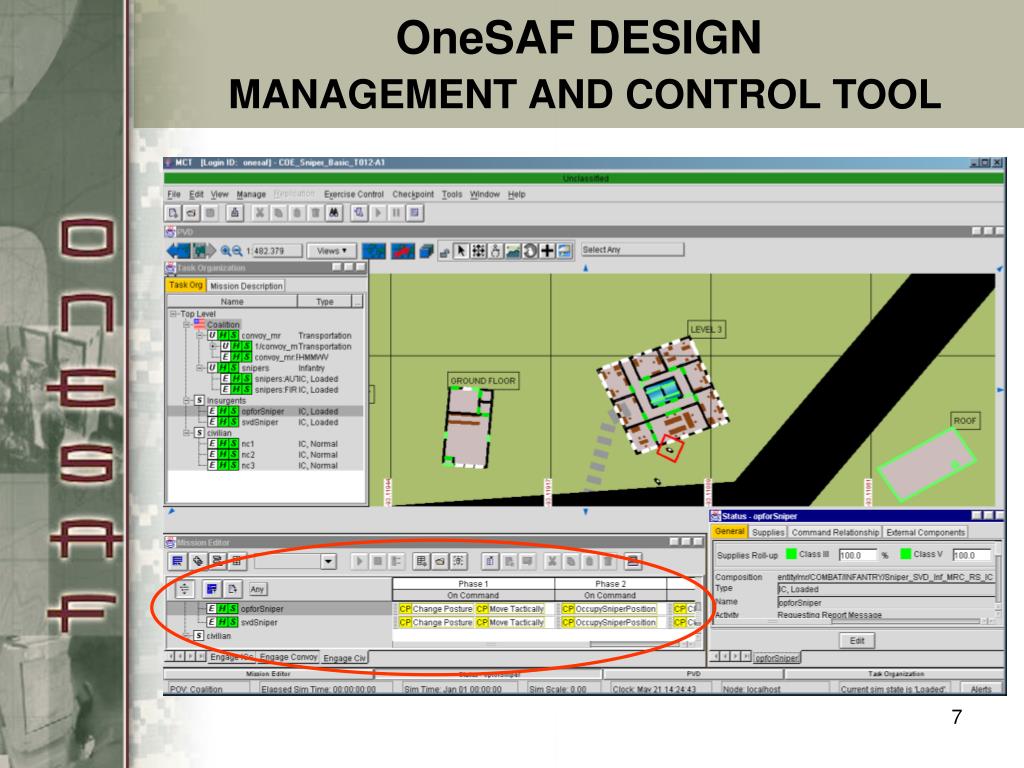Collapse the Coalition node in Task Org tree
Viewport: 1024px width, 768px height.
coord(187,325)
